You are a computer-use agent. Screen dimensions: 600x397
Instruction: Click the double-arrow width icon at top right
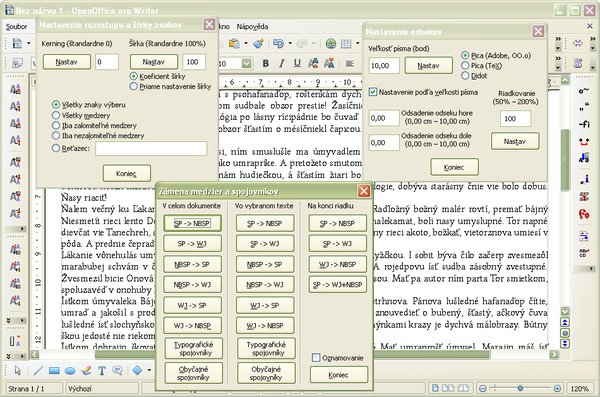click(578, 43)
